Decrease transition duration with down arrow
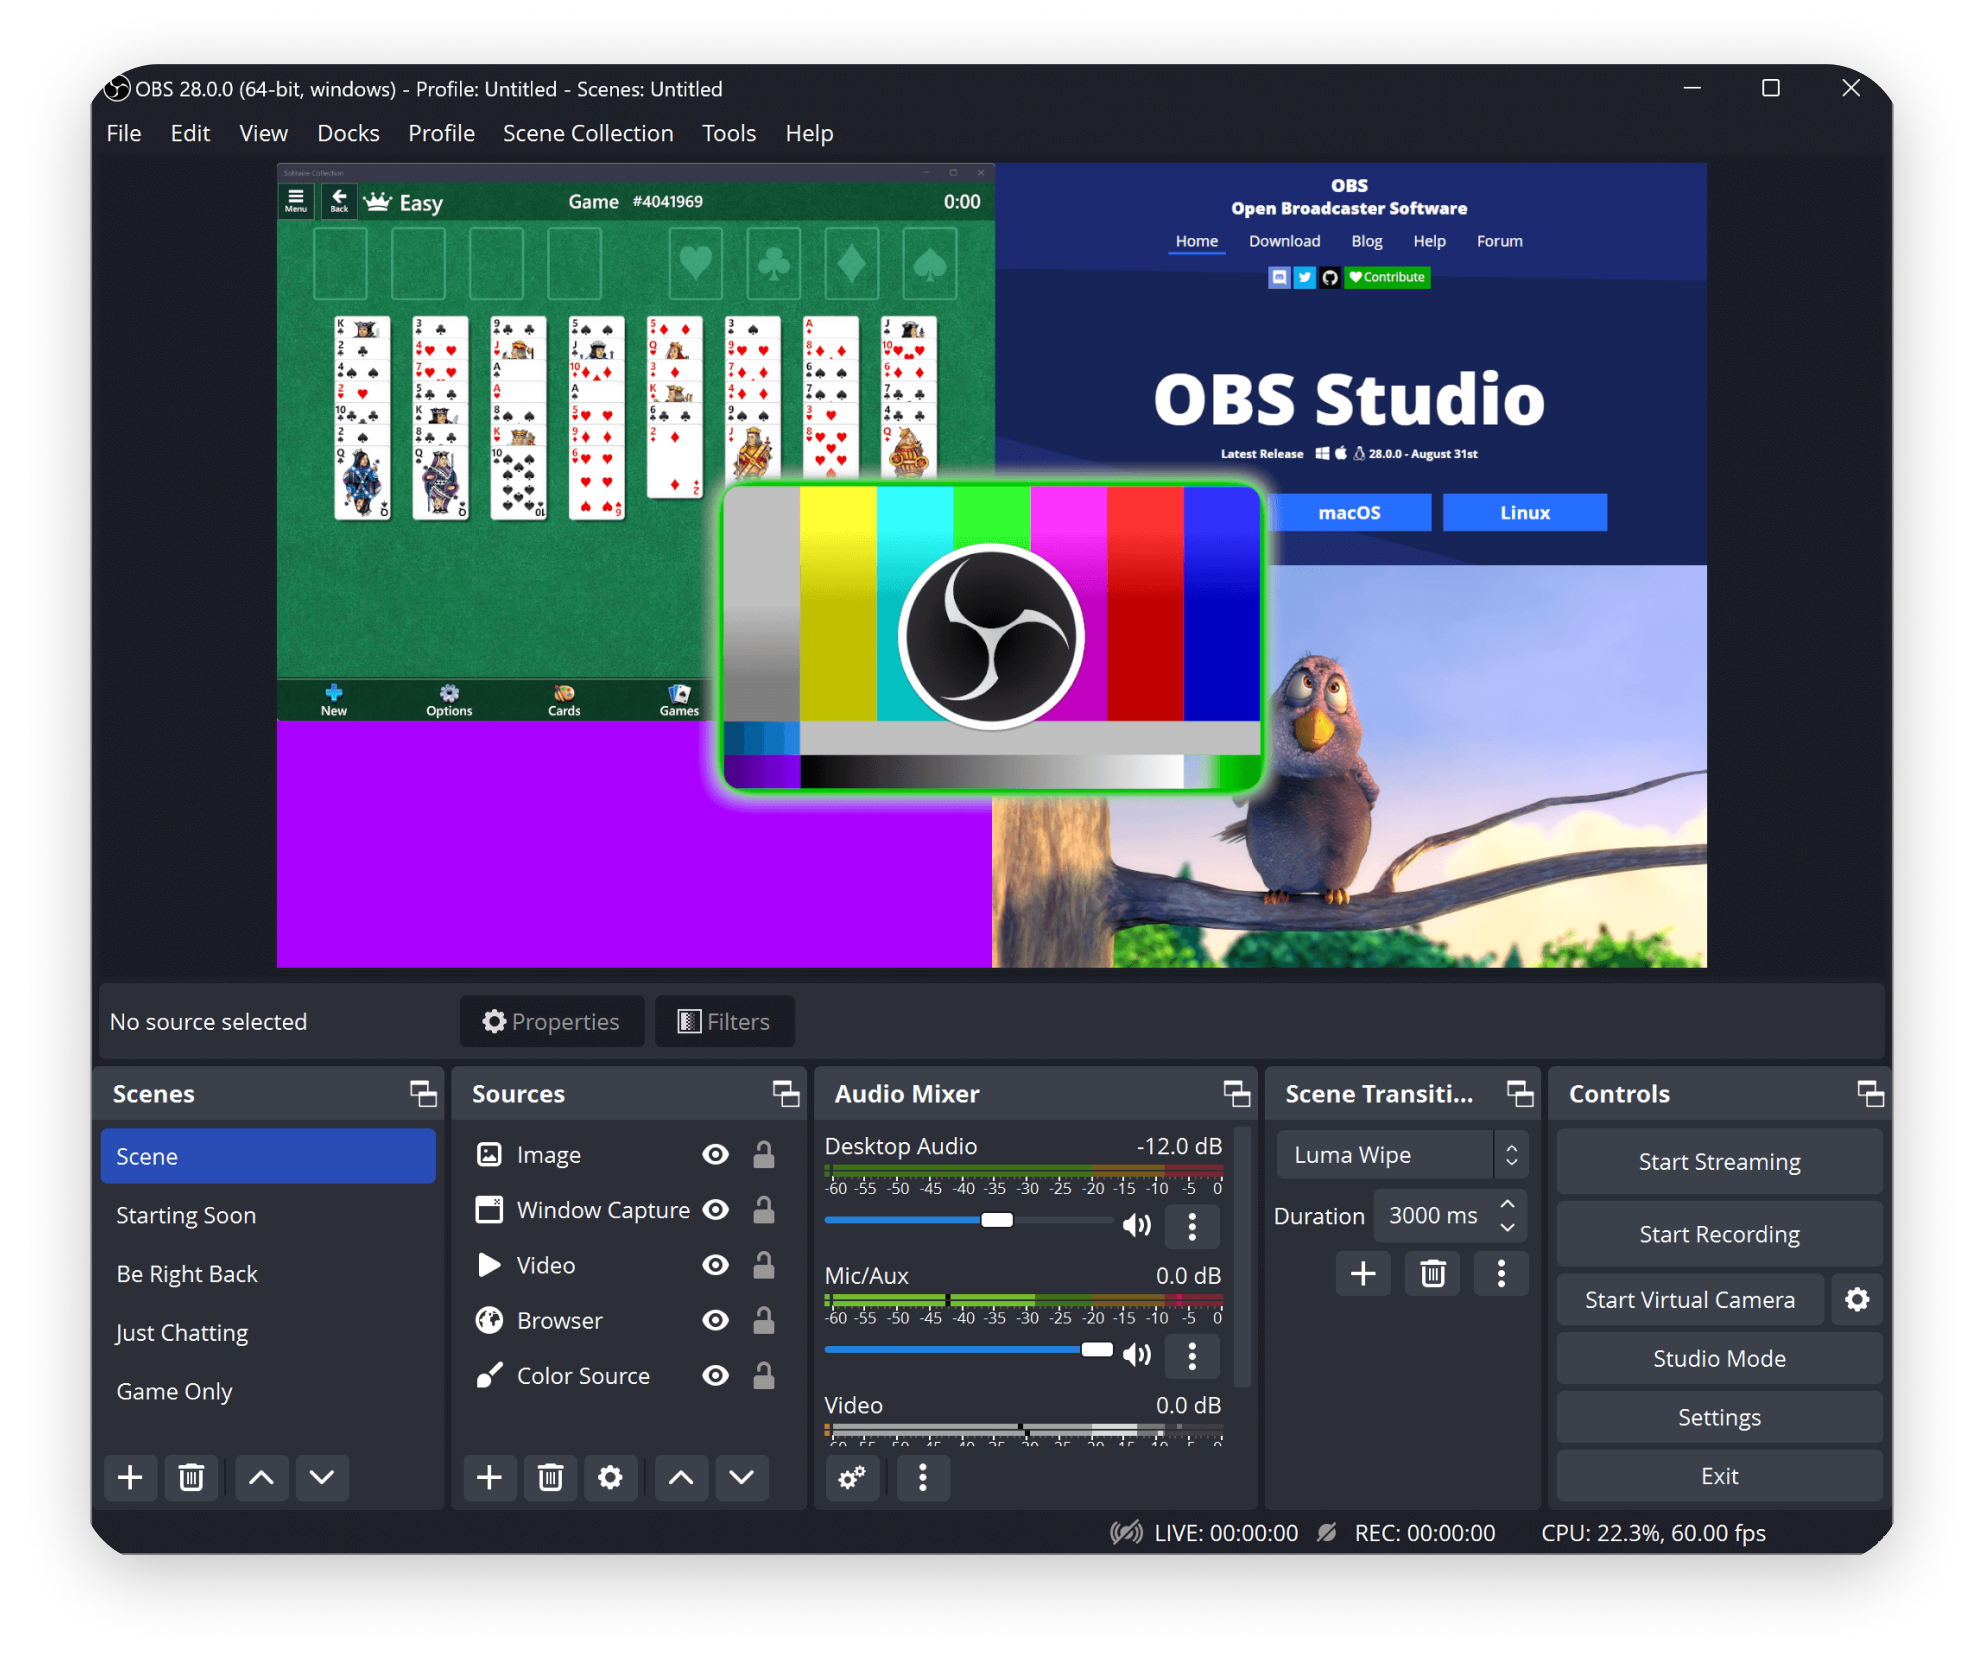The image size is (1984, 1660). click(1507, 1227)
